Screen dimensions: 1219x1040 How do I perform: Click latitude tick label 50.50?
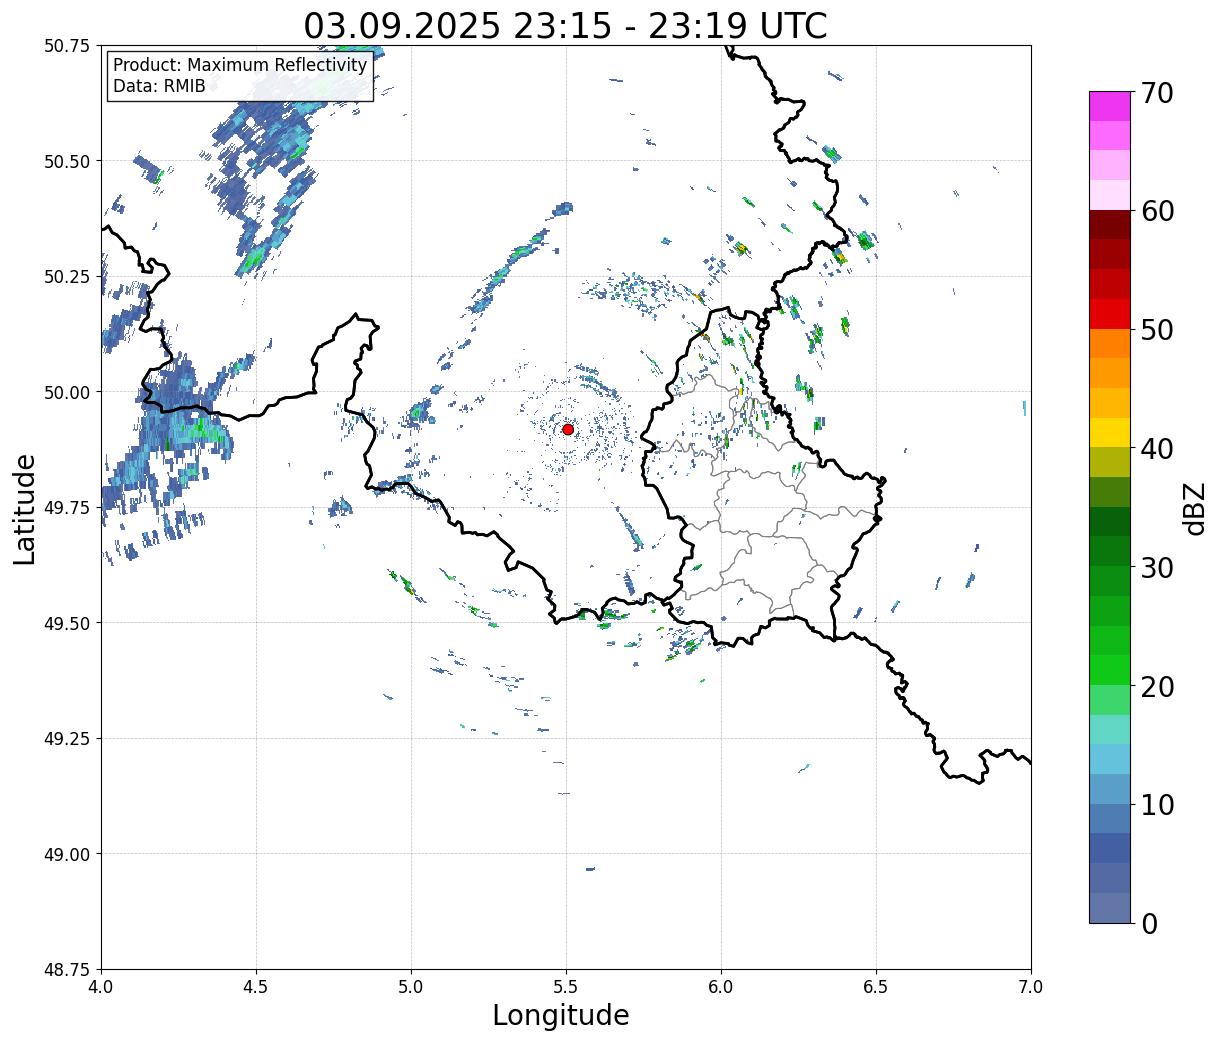[67, 161]
